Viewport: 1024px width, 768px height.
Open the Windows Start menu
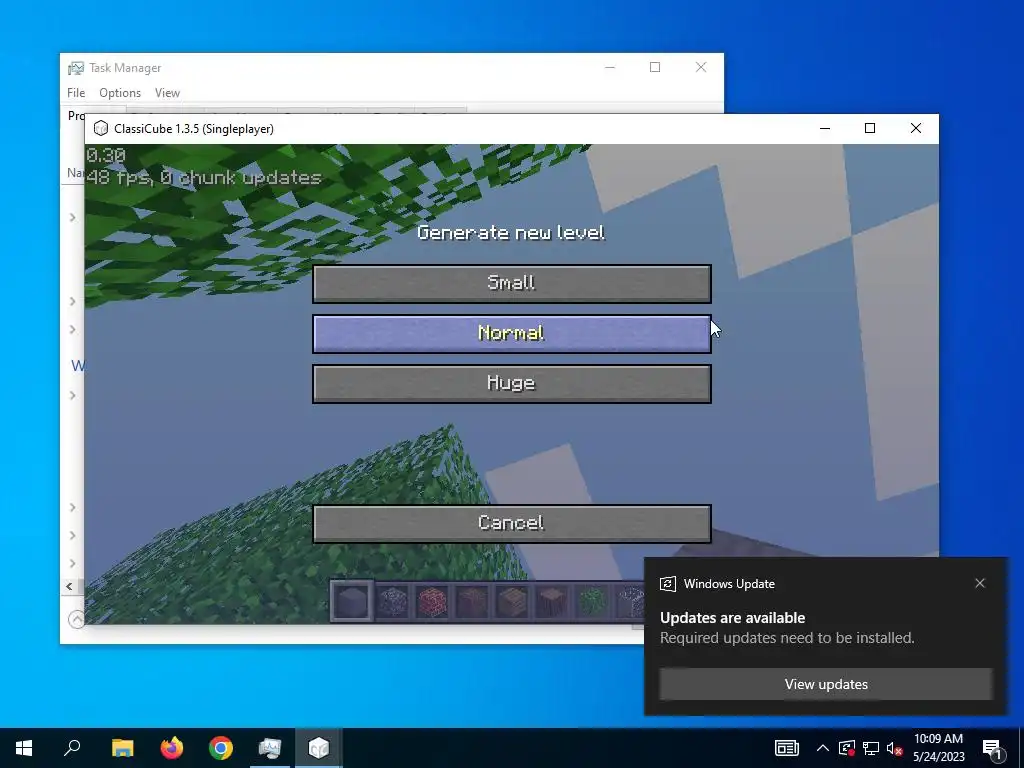pyautogui.click(x=24, y=748)
